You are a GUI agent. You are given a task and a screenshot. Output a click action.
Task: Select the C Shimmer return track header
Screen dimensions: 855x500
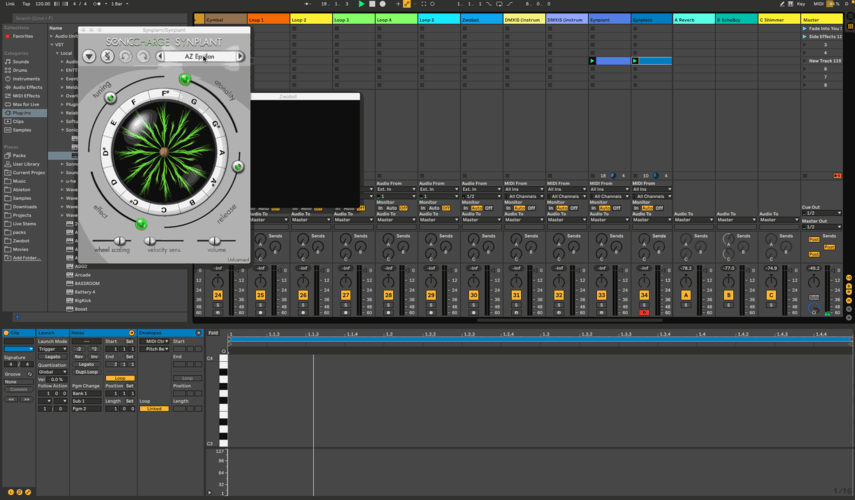(779, 20)
